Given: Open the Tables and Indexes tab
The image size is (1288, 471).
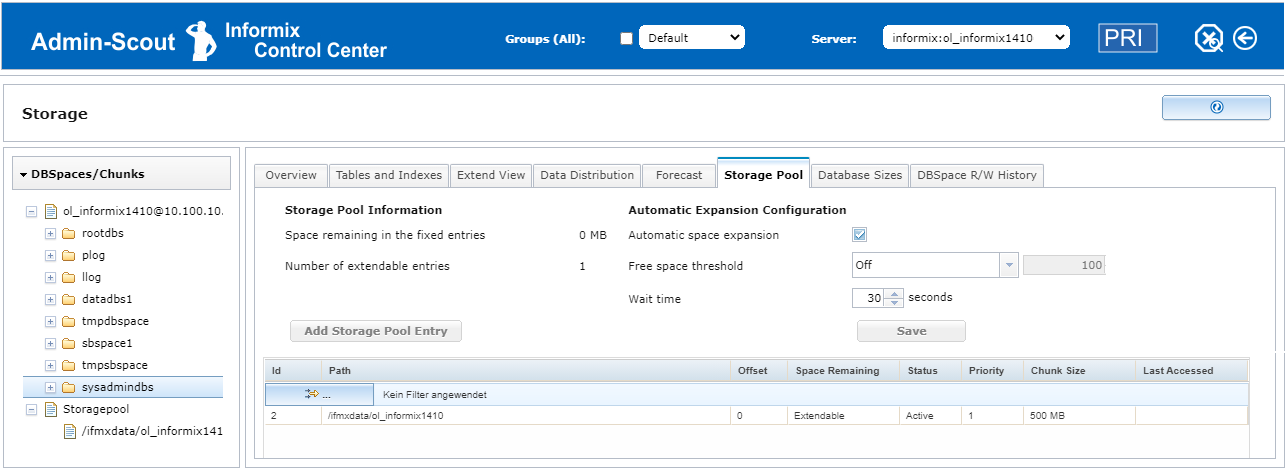Looking at the screenshot, I should click(x=389, y=175).
